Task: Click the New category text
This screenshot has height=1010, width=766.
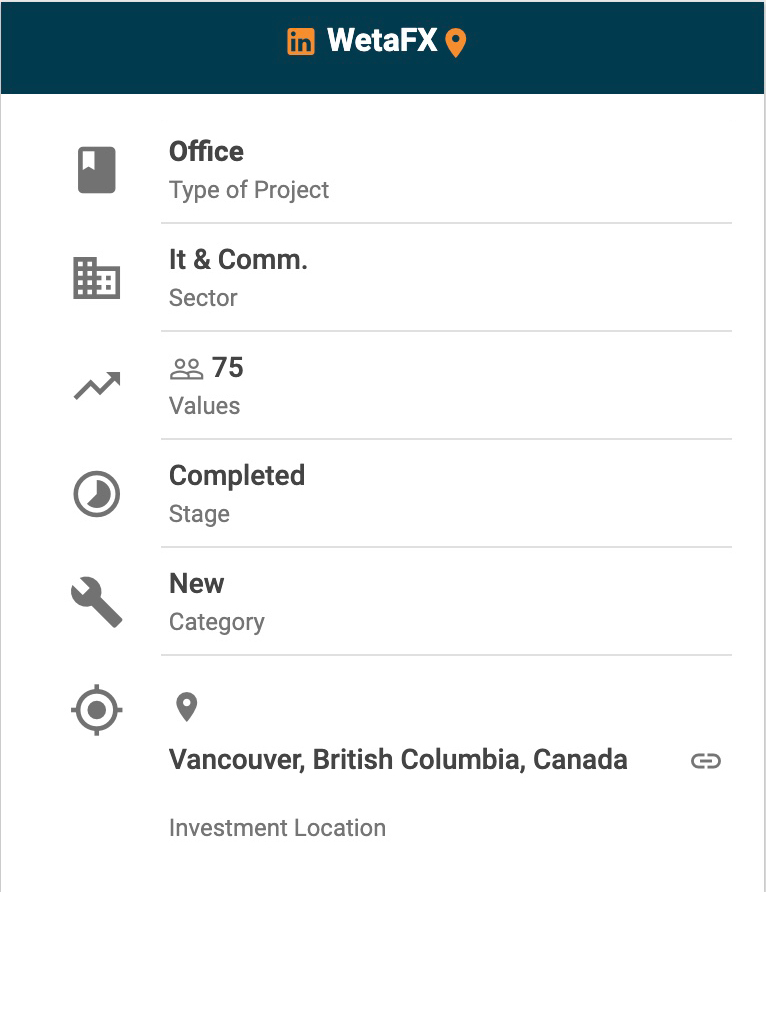Action: click(x=197, y=584)
